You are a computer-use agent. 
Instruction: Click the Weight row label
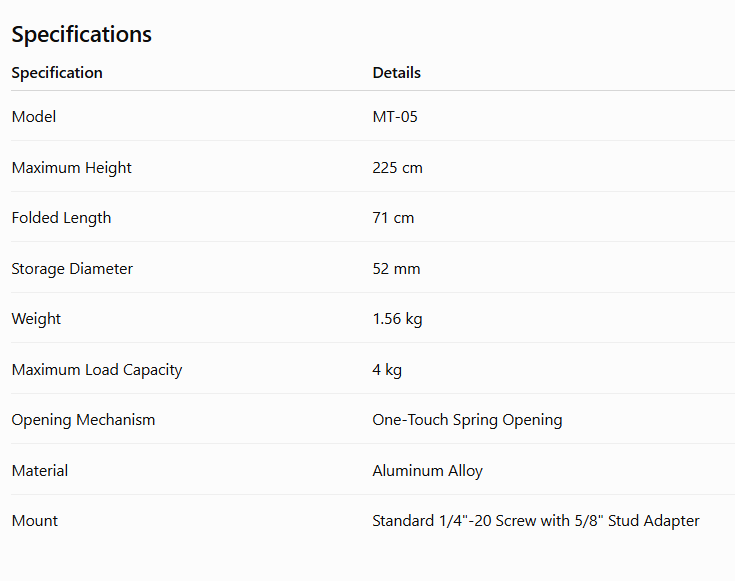[x=36, y=319]
